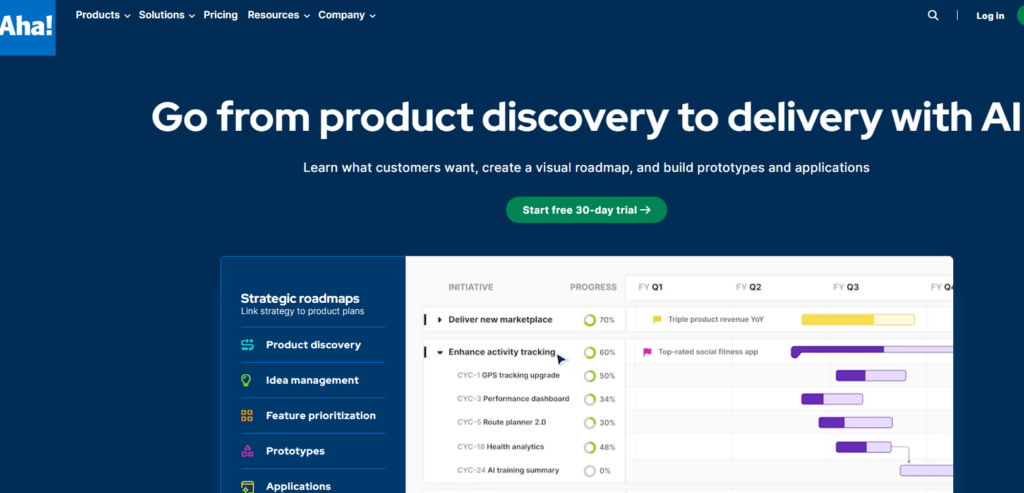Click the Triple product revenue YoY label
The image size is (1024, 493).
[x=716, y=320]
